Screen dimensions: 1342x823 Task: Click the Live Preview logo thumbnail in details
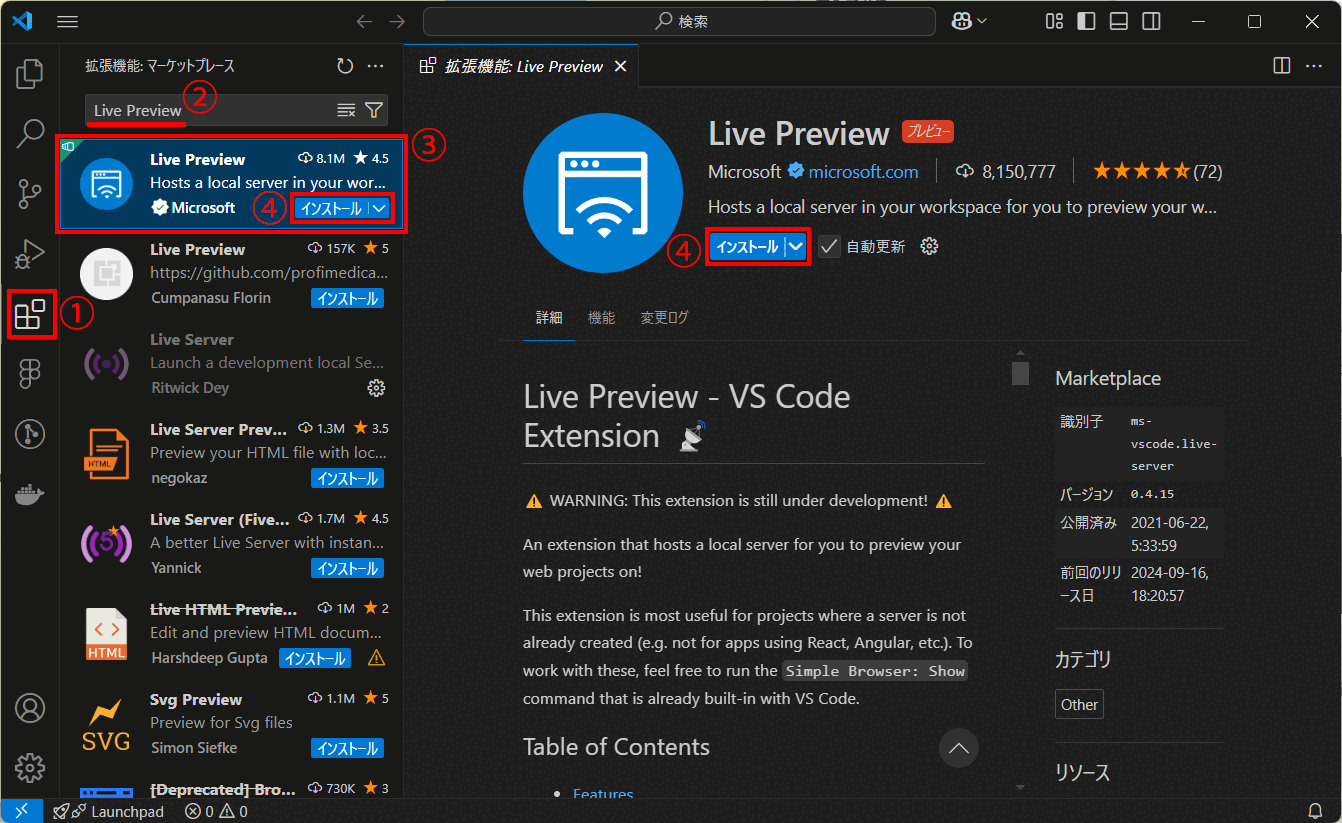(602, 194)
